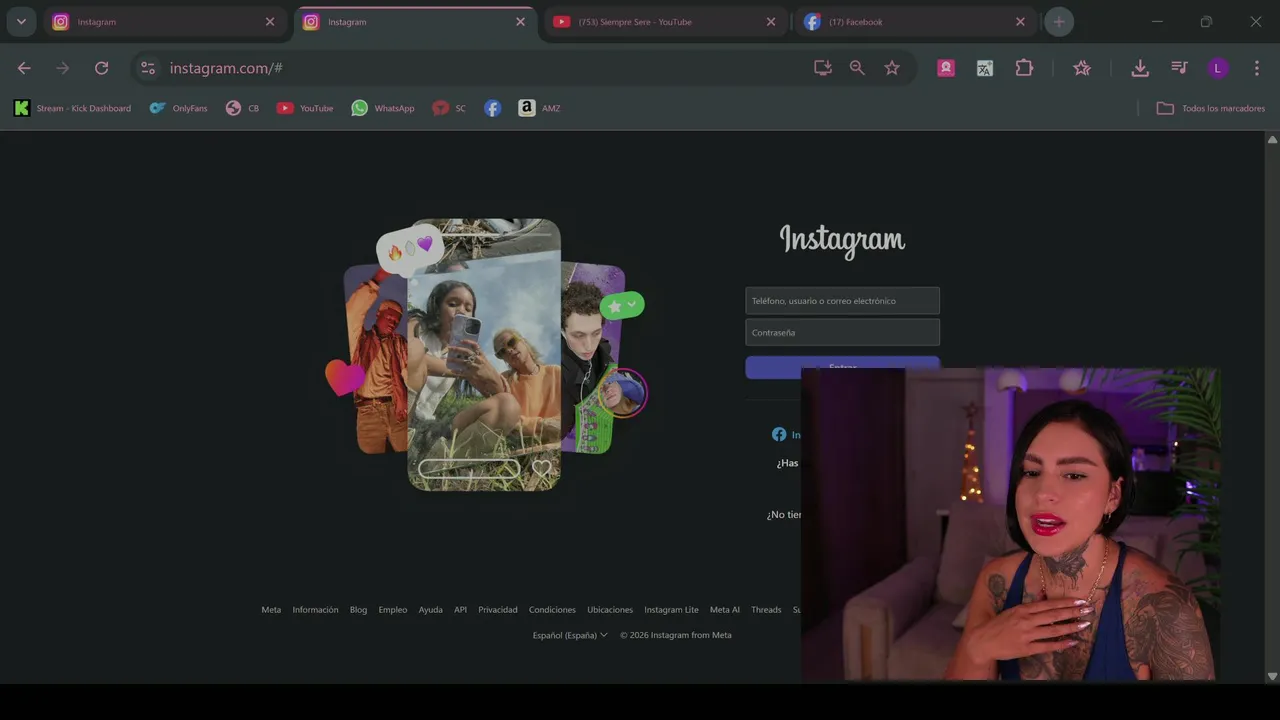Open the Chrome three-dot menu

[x=1257, y=68]
